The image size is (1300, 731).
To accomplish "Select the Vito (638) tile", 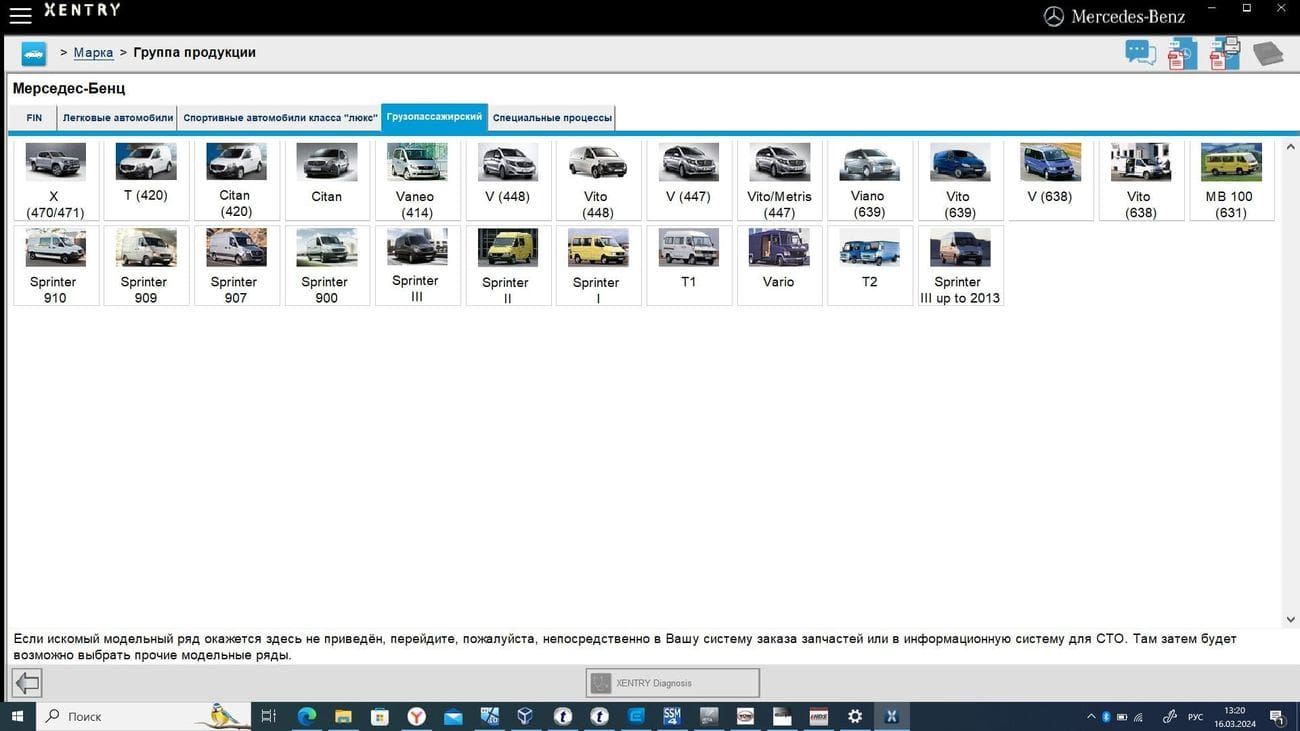I will pos(1141,180).
